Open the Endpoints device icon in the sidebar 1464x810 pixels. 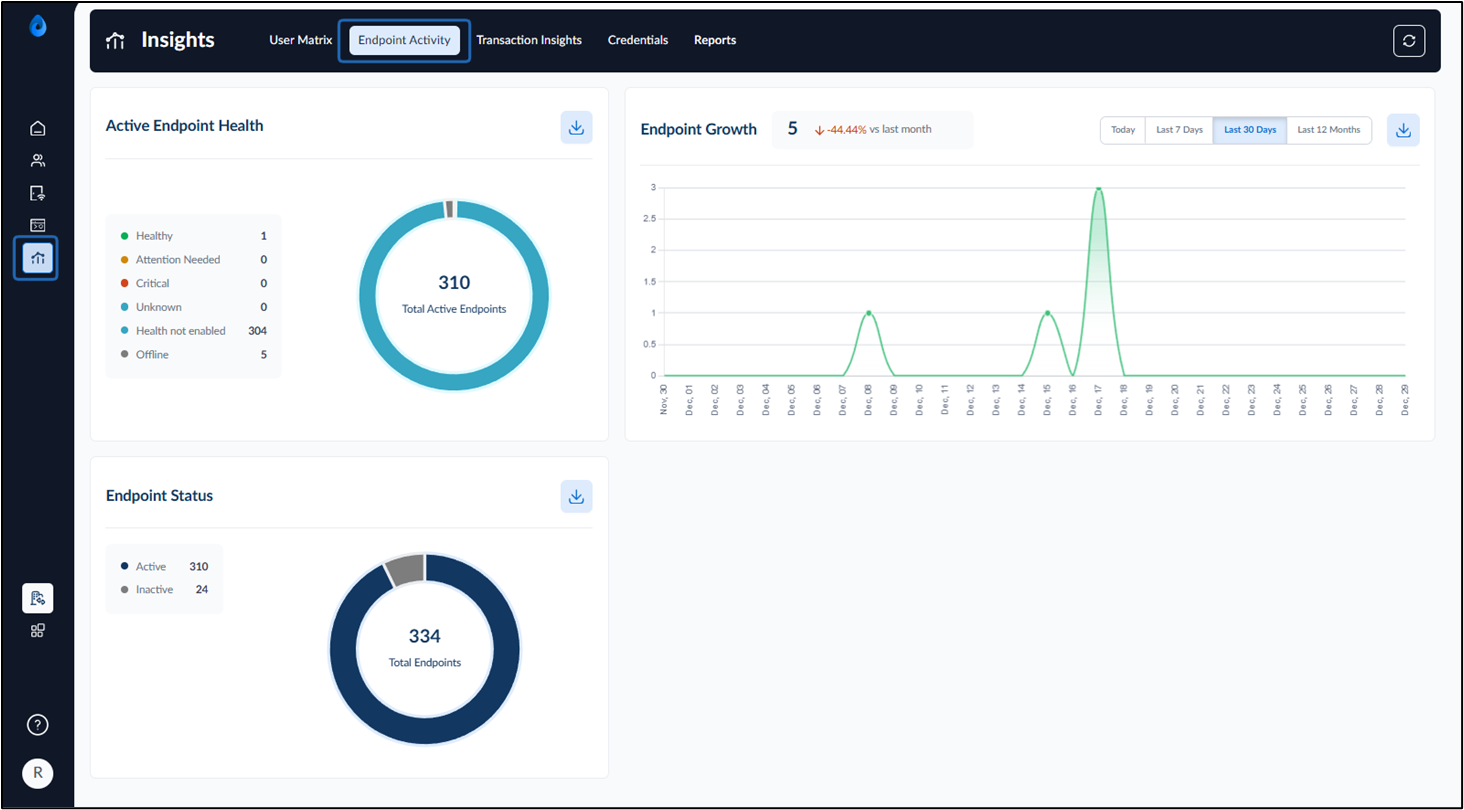tap(38, 193)
